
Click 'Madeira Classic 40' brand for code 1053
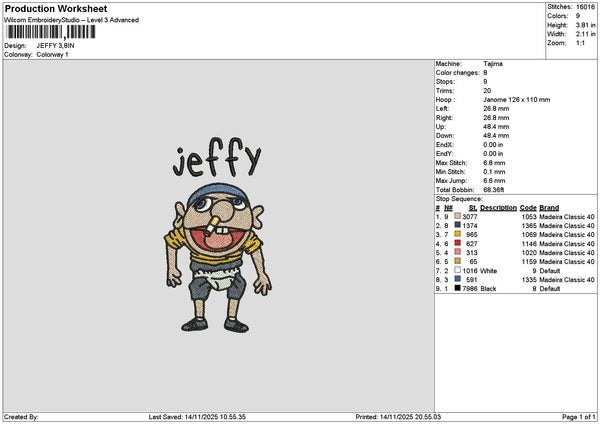567,217
